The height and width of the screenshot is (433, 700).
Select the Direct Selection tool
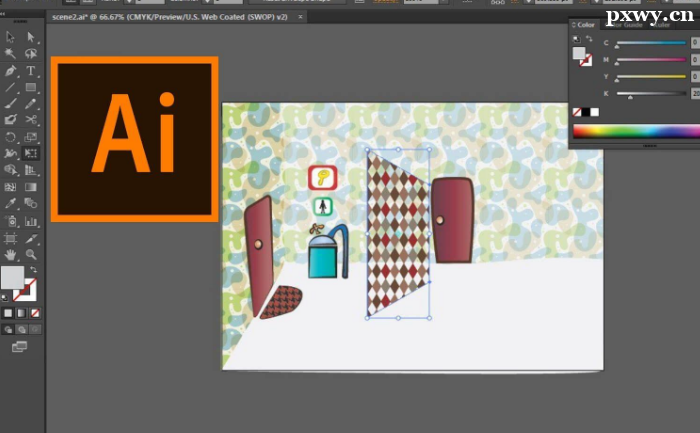tap(31, 37)
